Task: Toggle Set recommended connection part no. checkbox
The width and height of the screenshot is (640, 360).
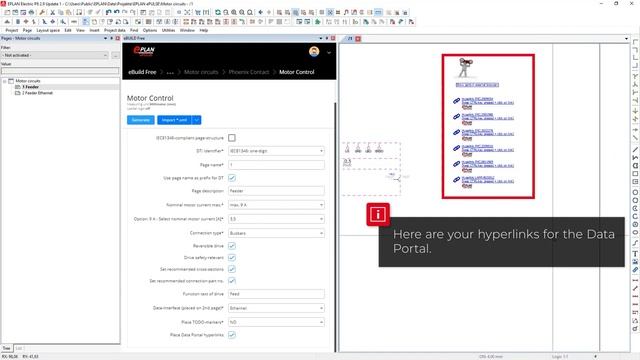Action: tap(232, 281)
